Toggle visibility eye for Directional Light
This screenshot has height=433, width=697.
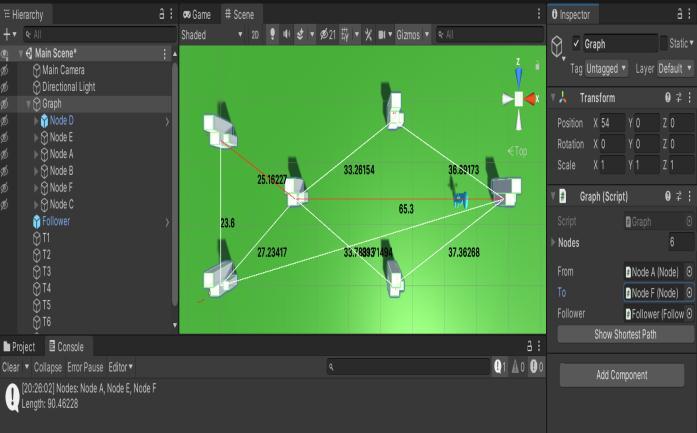click(x=4, y=88)
